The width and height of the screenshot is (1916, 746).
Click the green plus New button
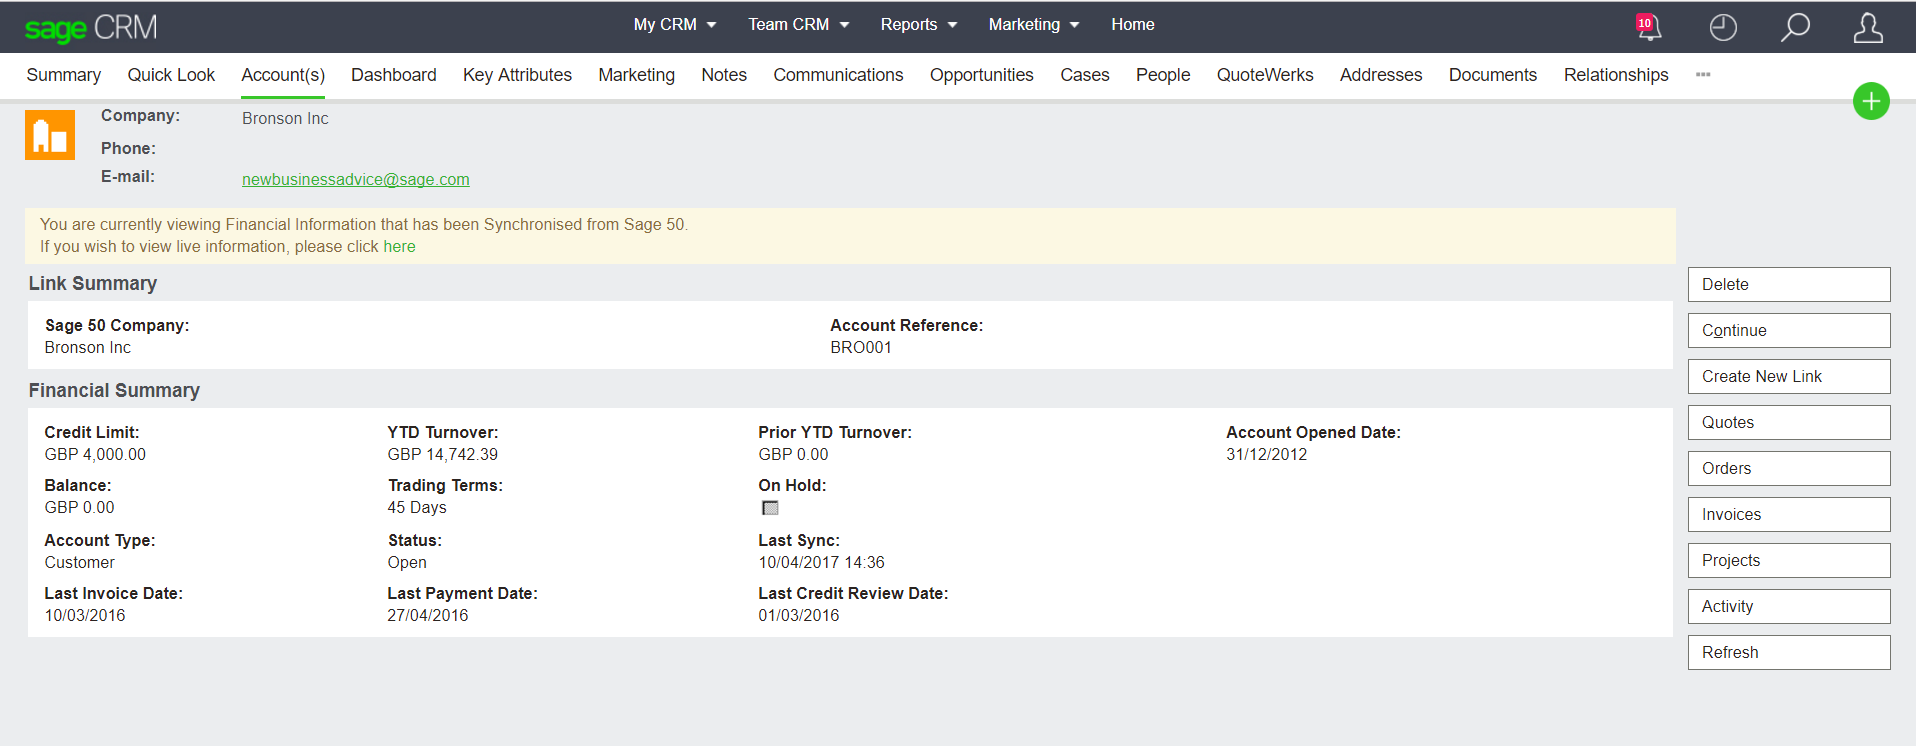tap(1871, 101)
